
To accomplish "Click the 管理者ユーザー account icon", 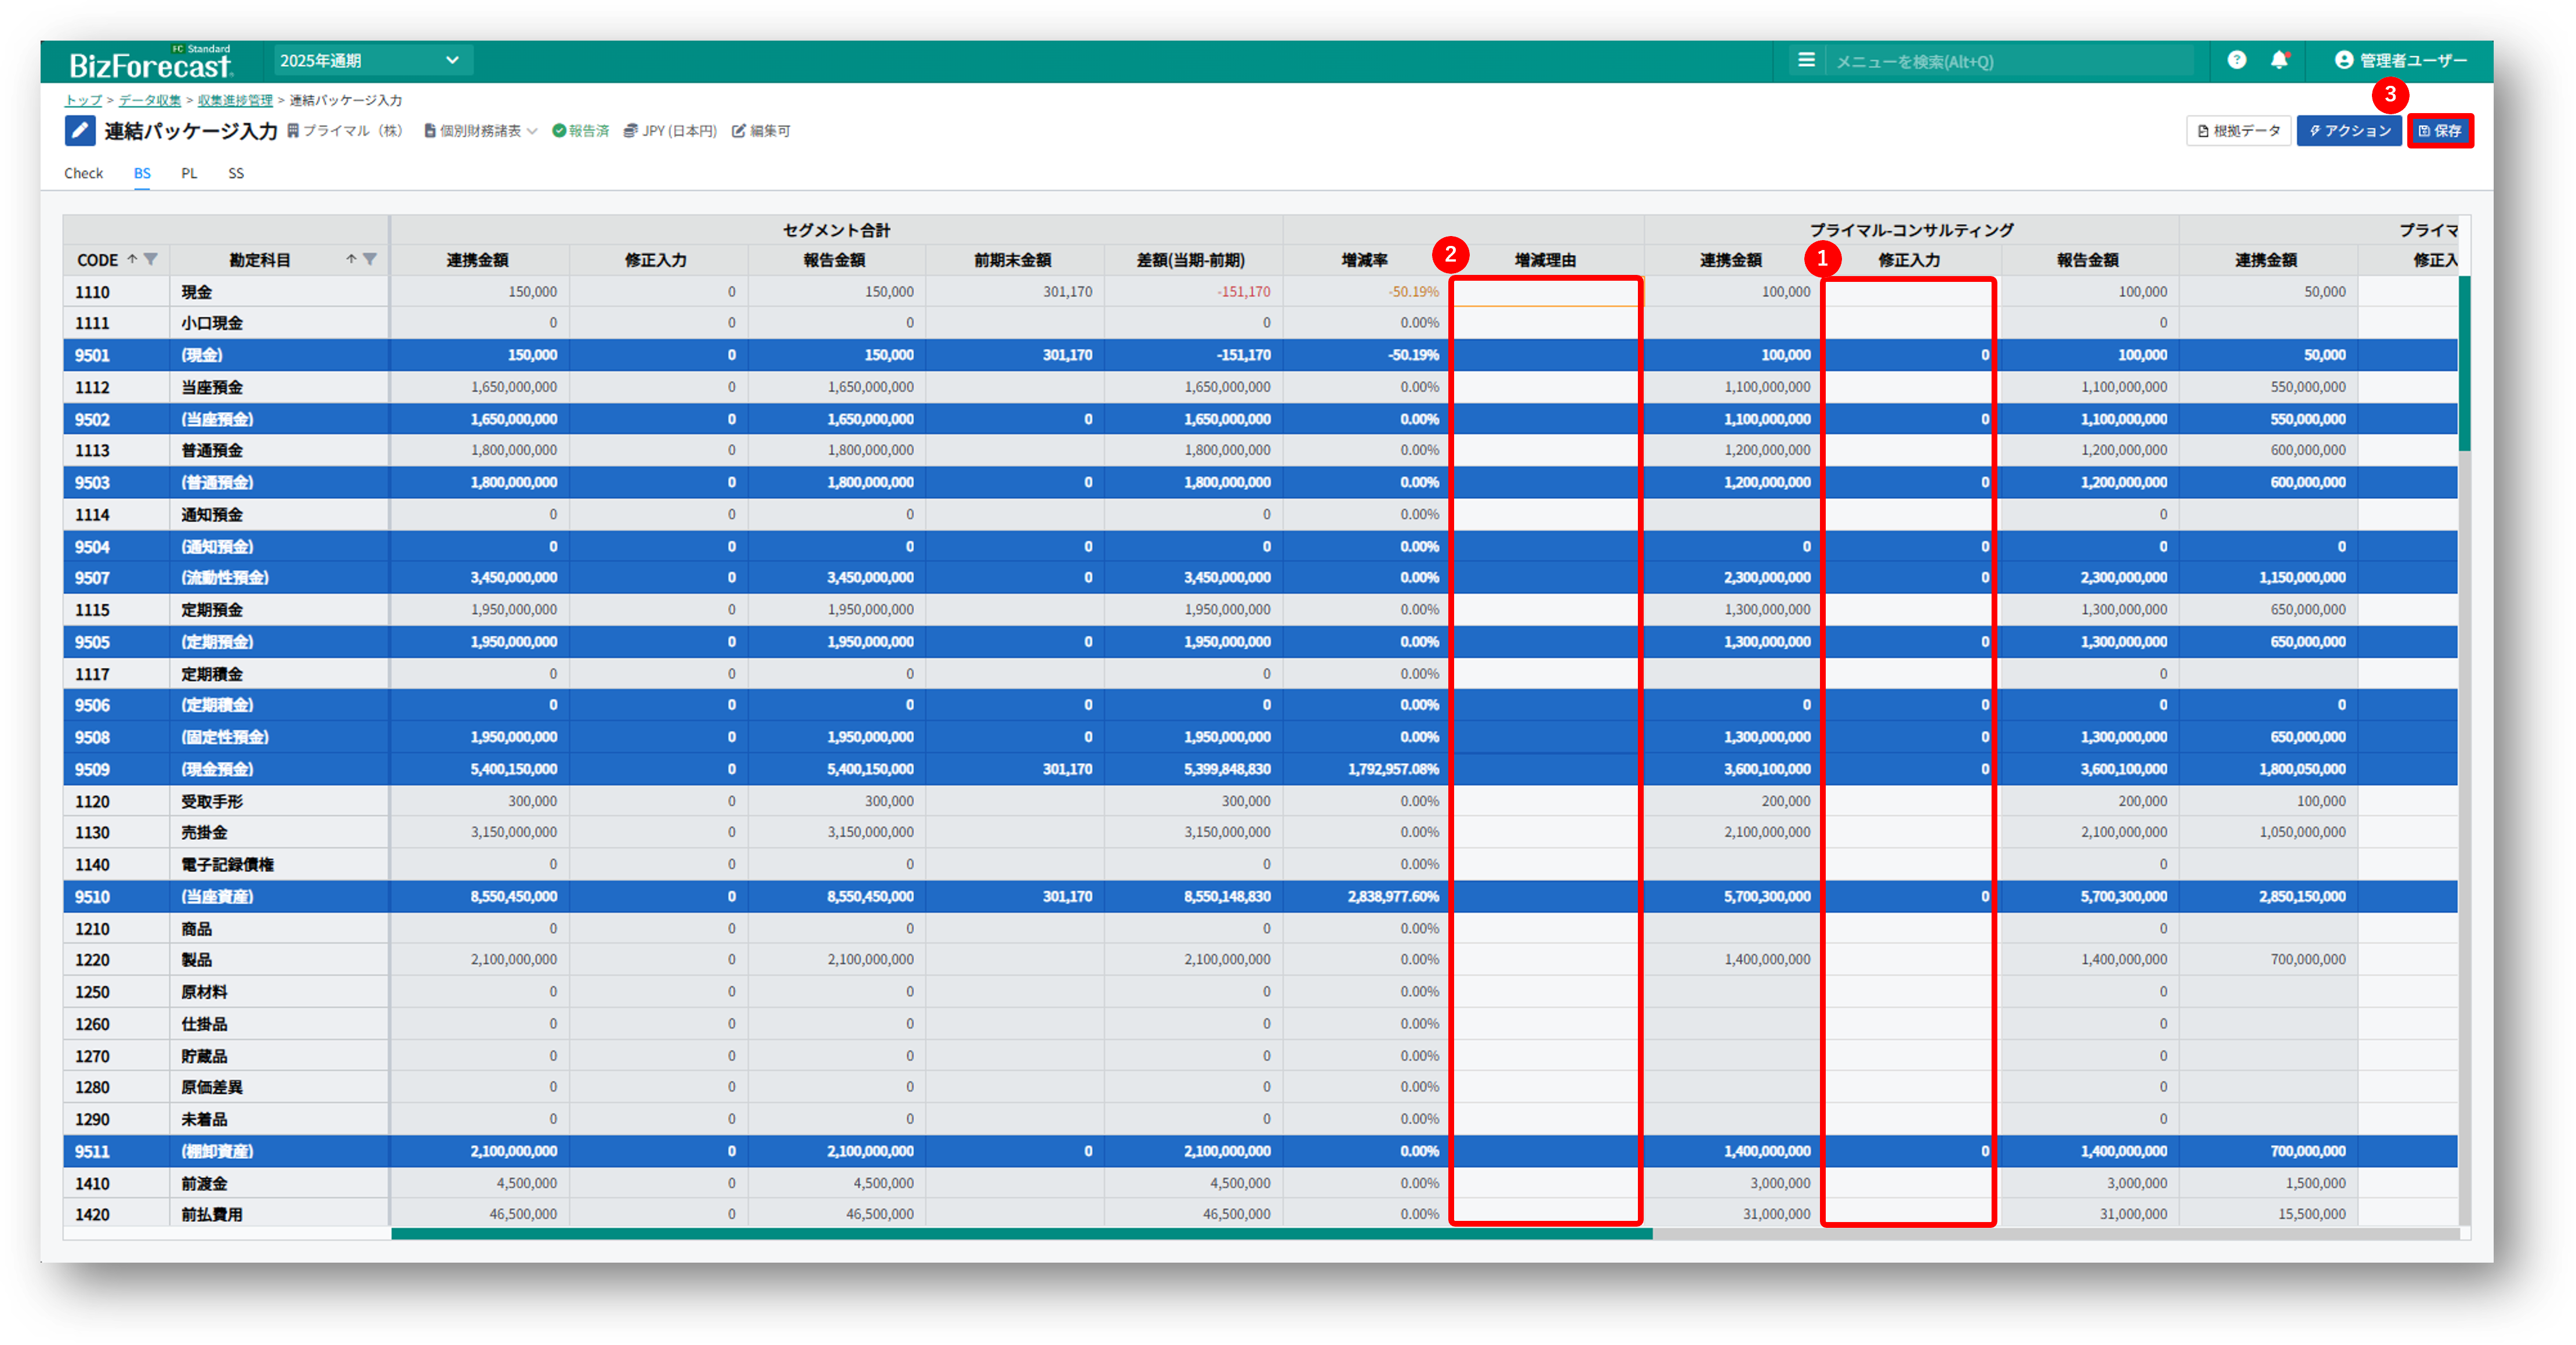I will point(2343,60).
